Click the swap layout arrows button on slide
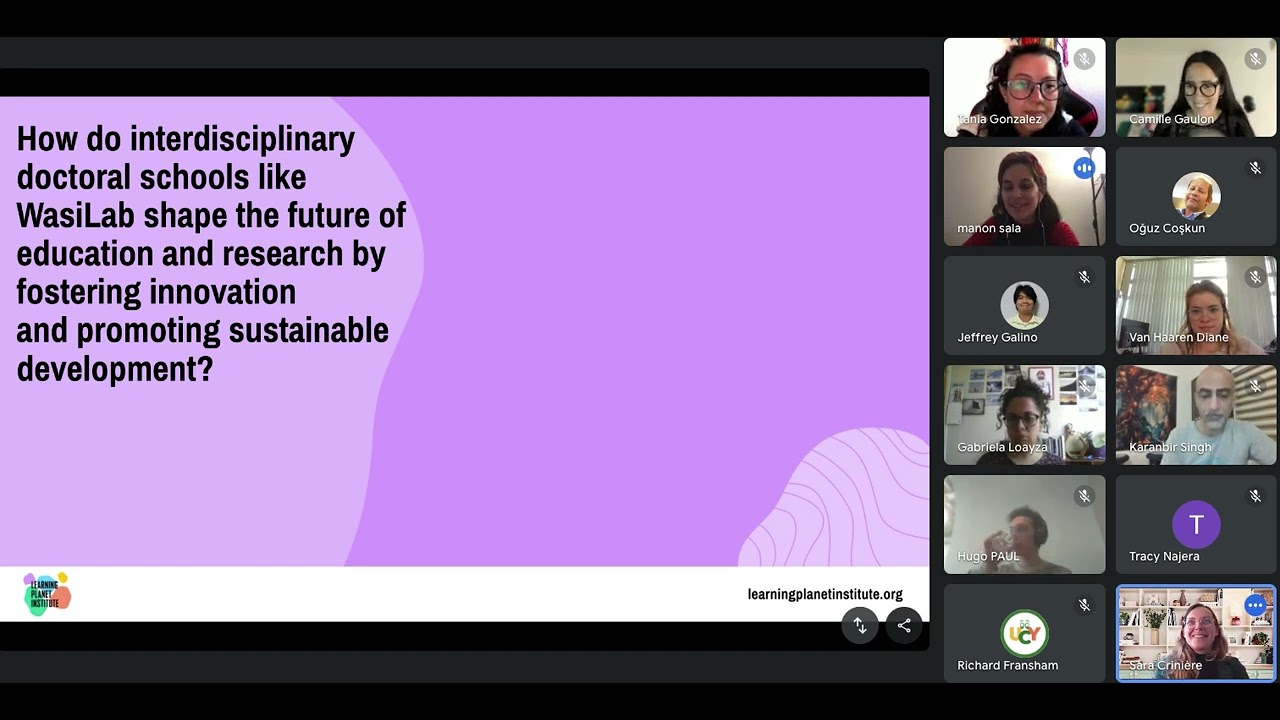The image size is (1280, 720). (x=860, y=626)
